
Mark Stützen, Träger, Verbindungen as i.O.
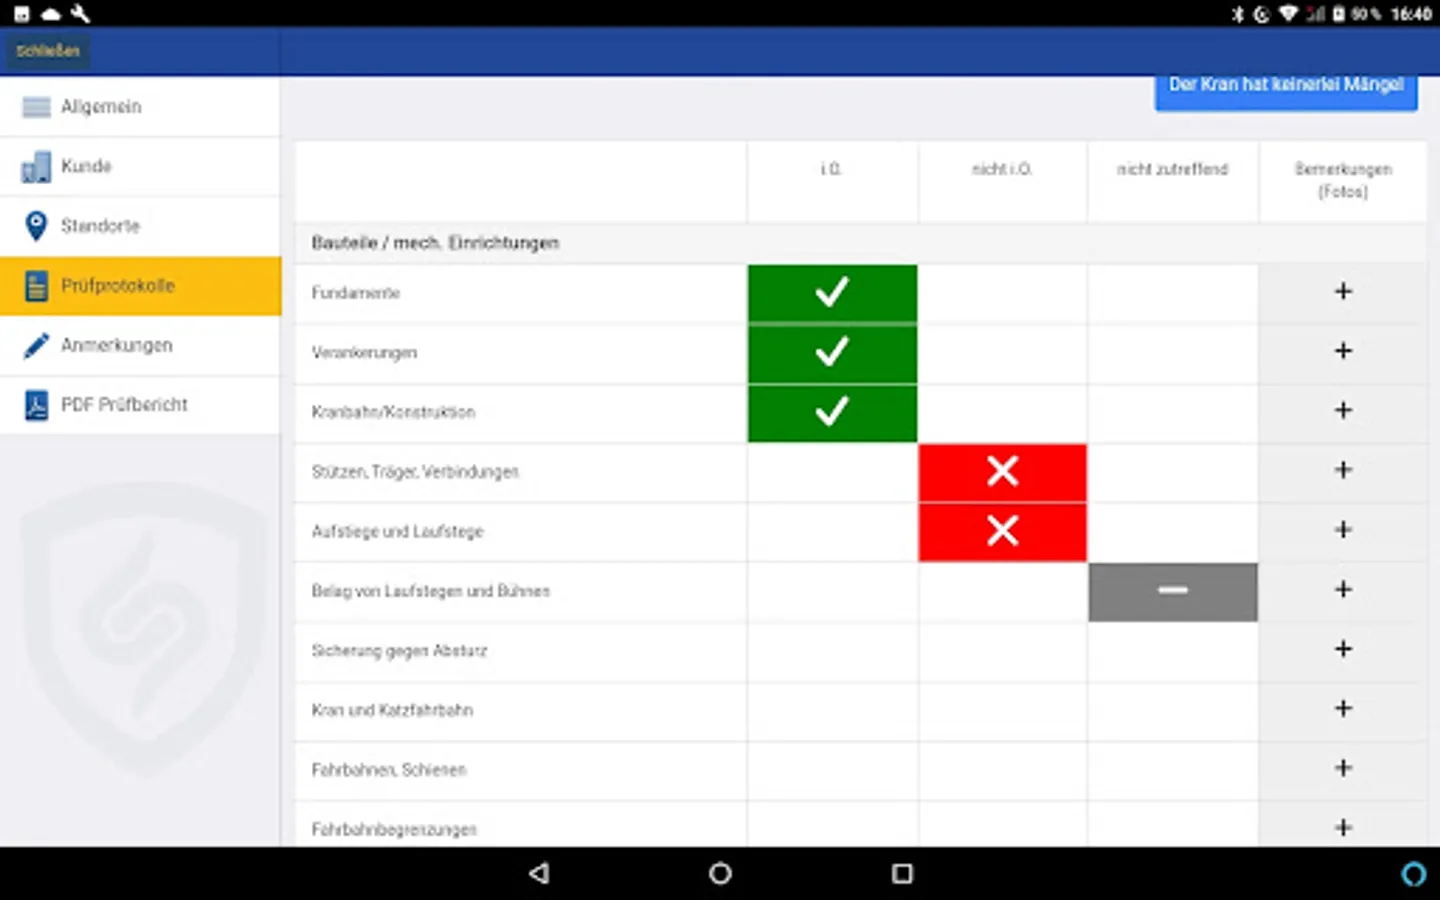832,472
